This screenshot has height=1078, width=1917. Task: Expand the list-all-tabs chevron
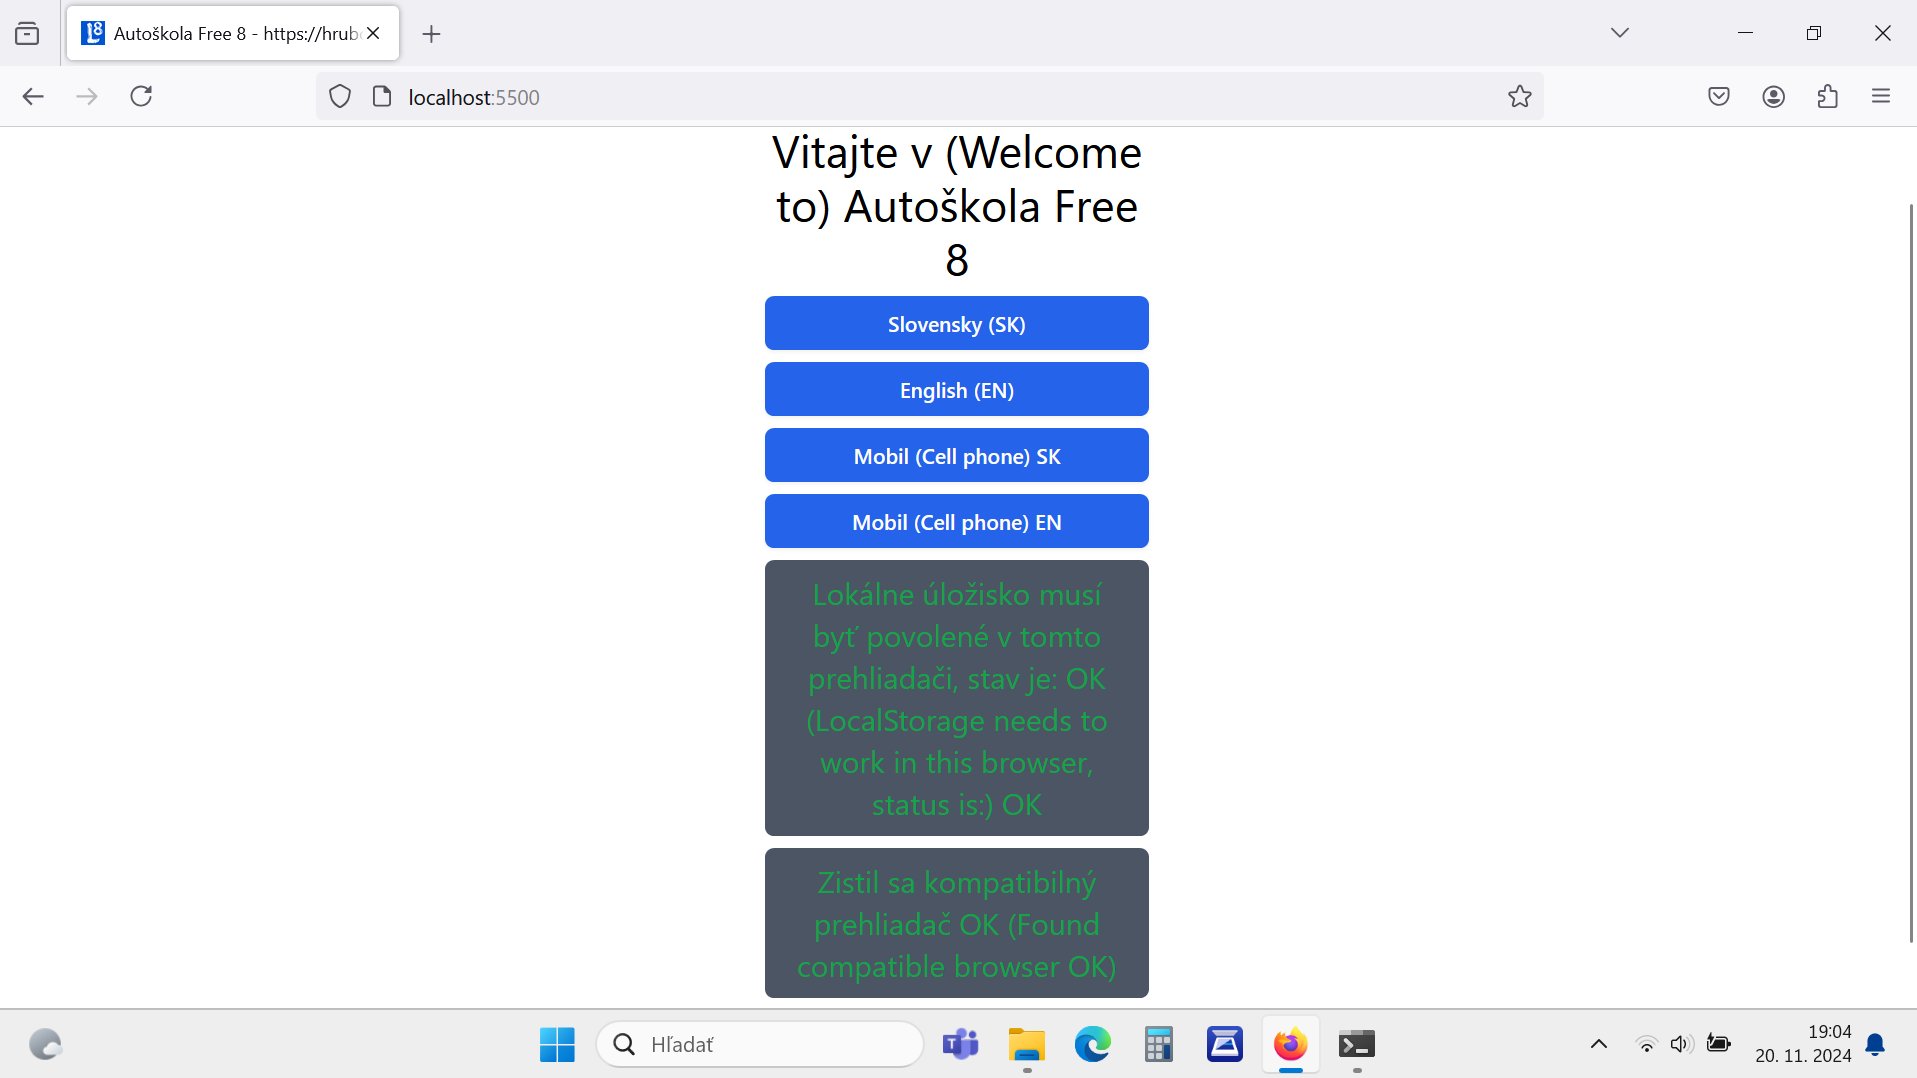click(x=1619, y=32)
